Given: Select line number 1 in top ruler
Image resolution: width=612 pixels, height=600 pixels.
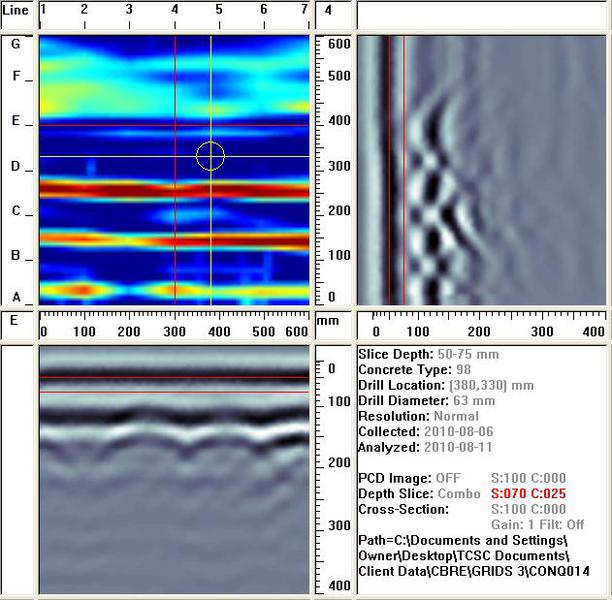Looking at the screenshot, I should 43,9.
